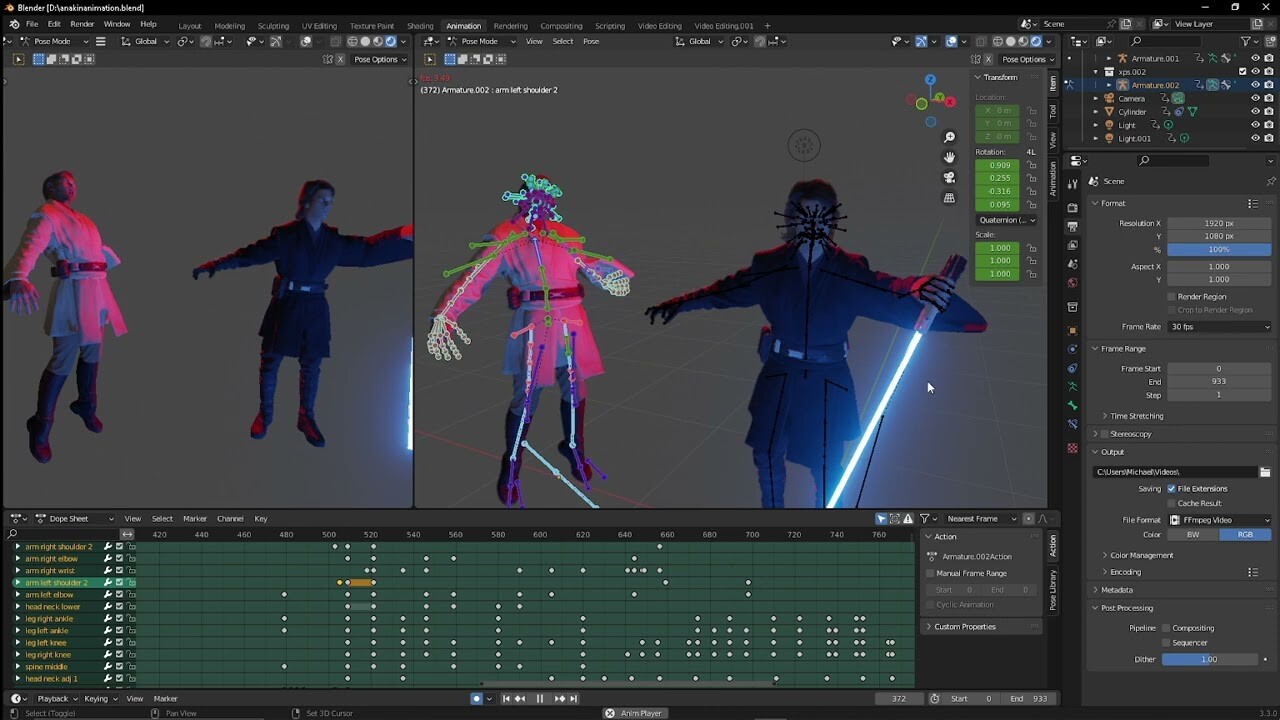Toggle x-ray shading mode icon in viewport header
This screenshot has height=720, width=1280.
coord(335,41)
